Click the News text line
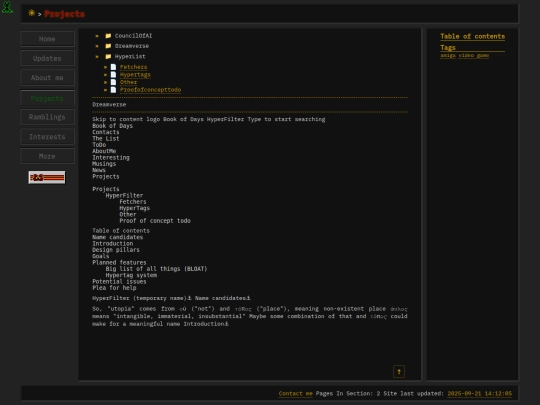This screenshot has width=540, height=405. click(99, 170)
